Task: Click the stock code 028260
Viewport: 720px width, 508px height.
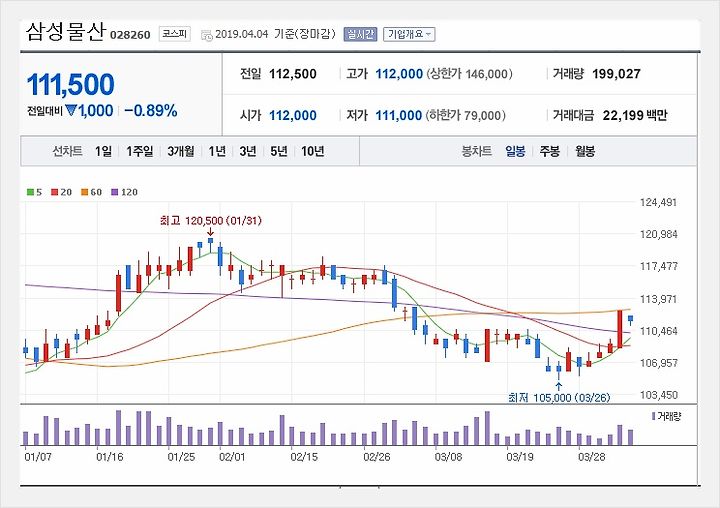Action: coord(130,35)
